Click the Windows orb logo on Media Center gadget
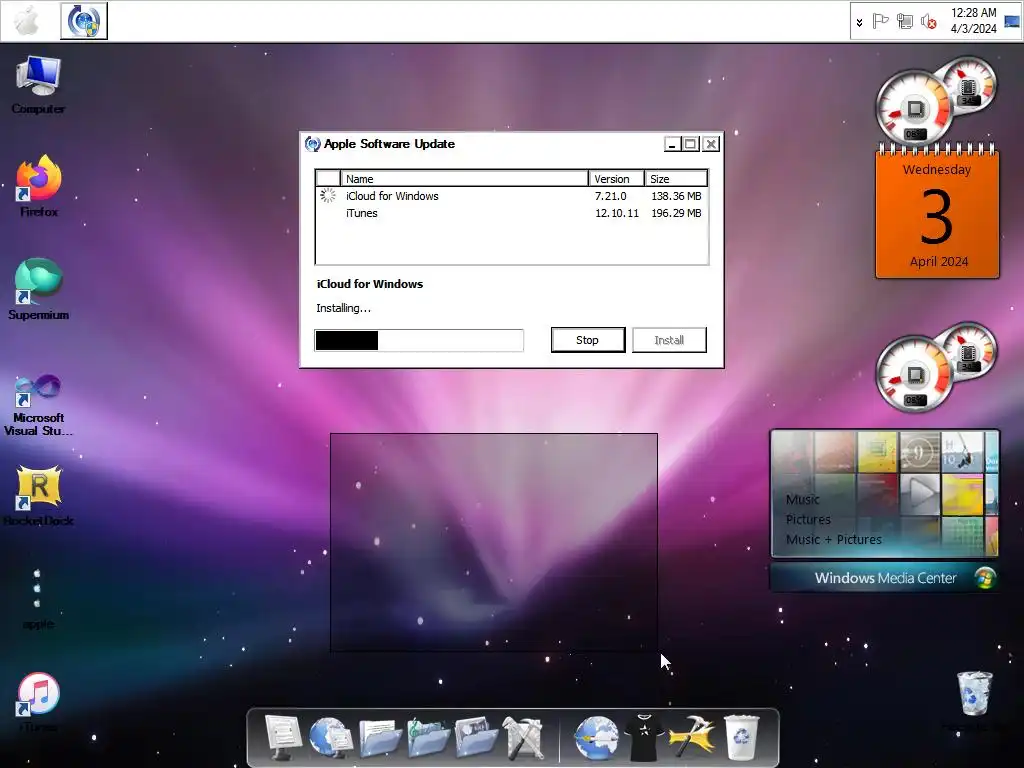 pyautogui.click(x=984, y=578)
